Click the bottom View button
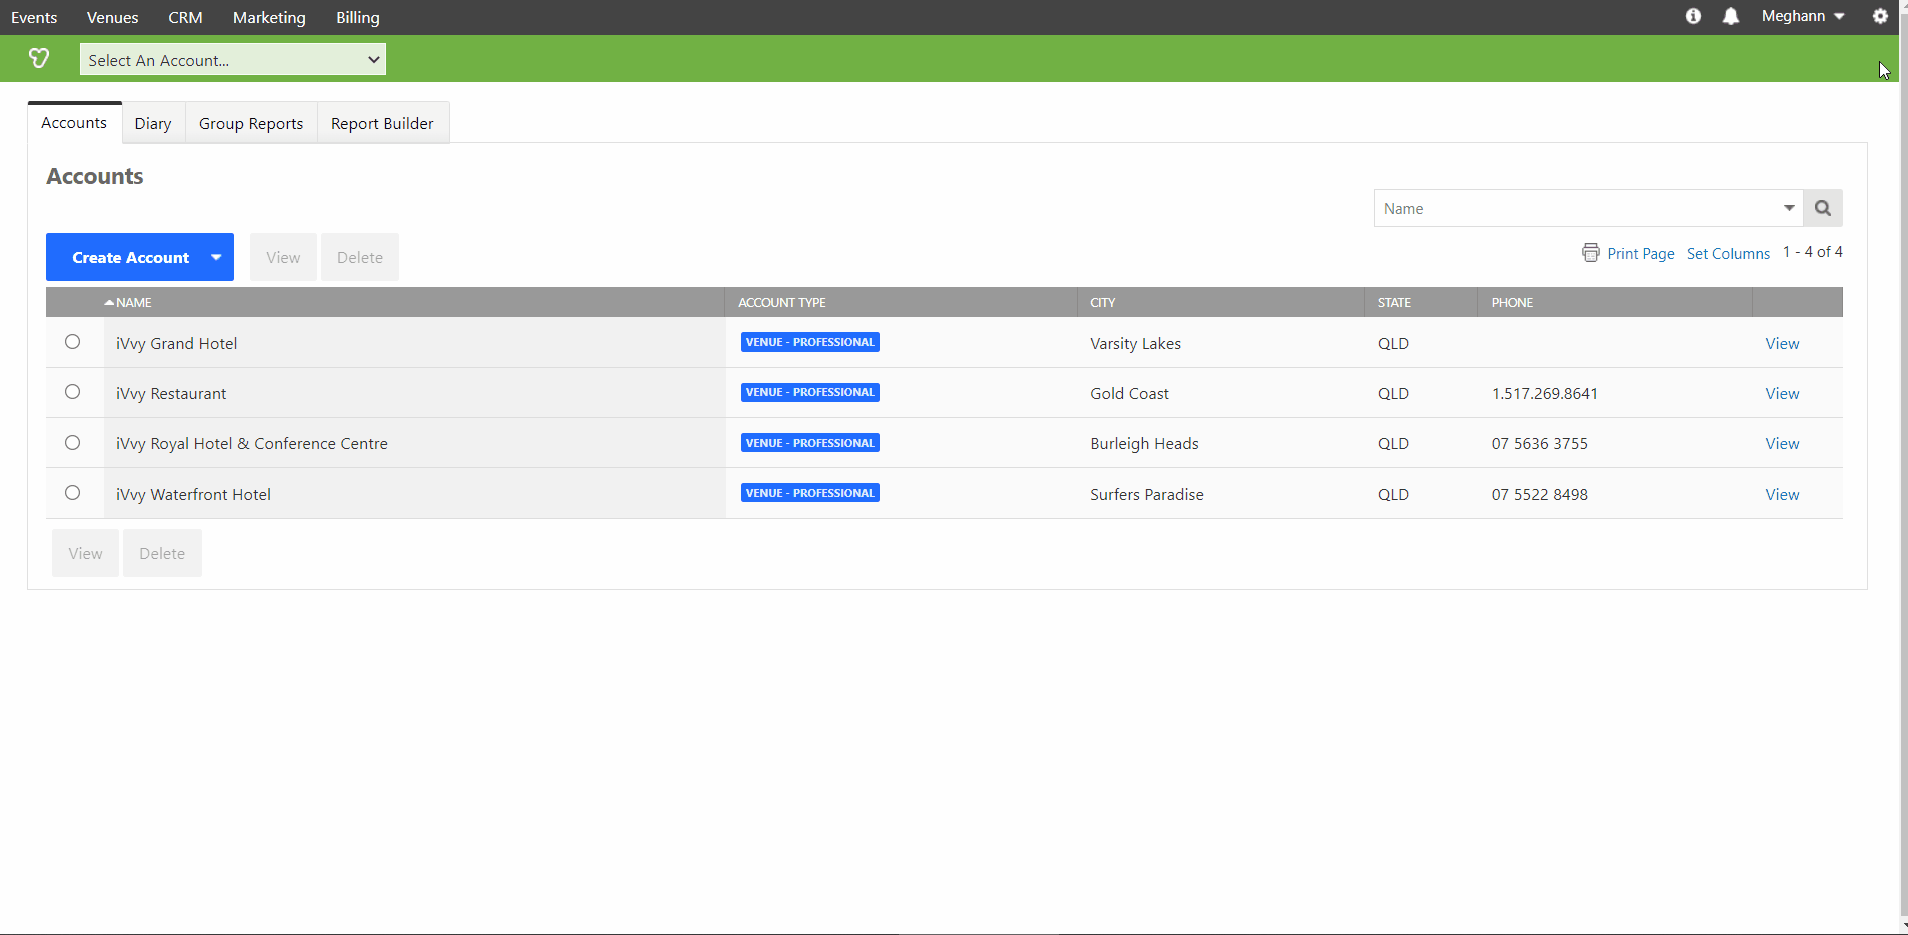 tap(85, 553)
